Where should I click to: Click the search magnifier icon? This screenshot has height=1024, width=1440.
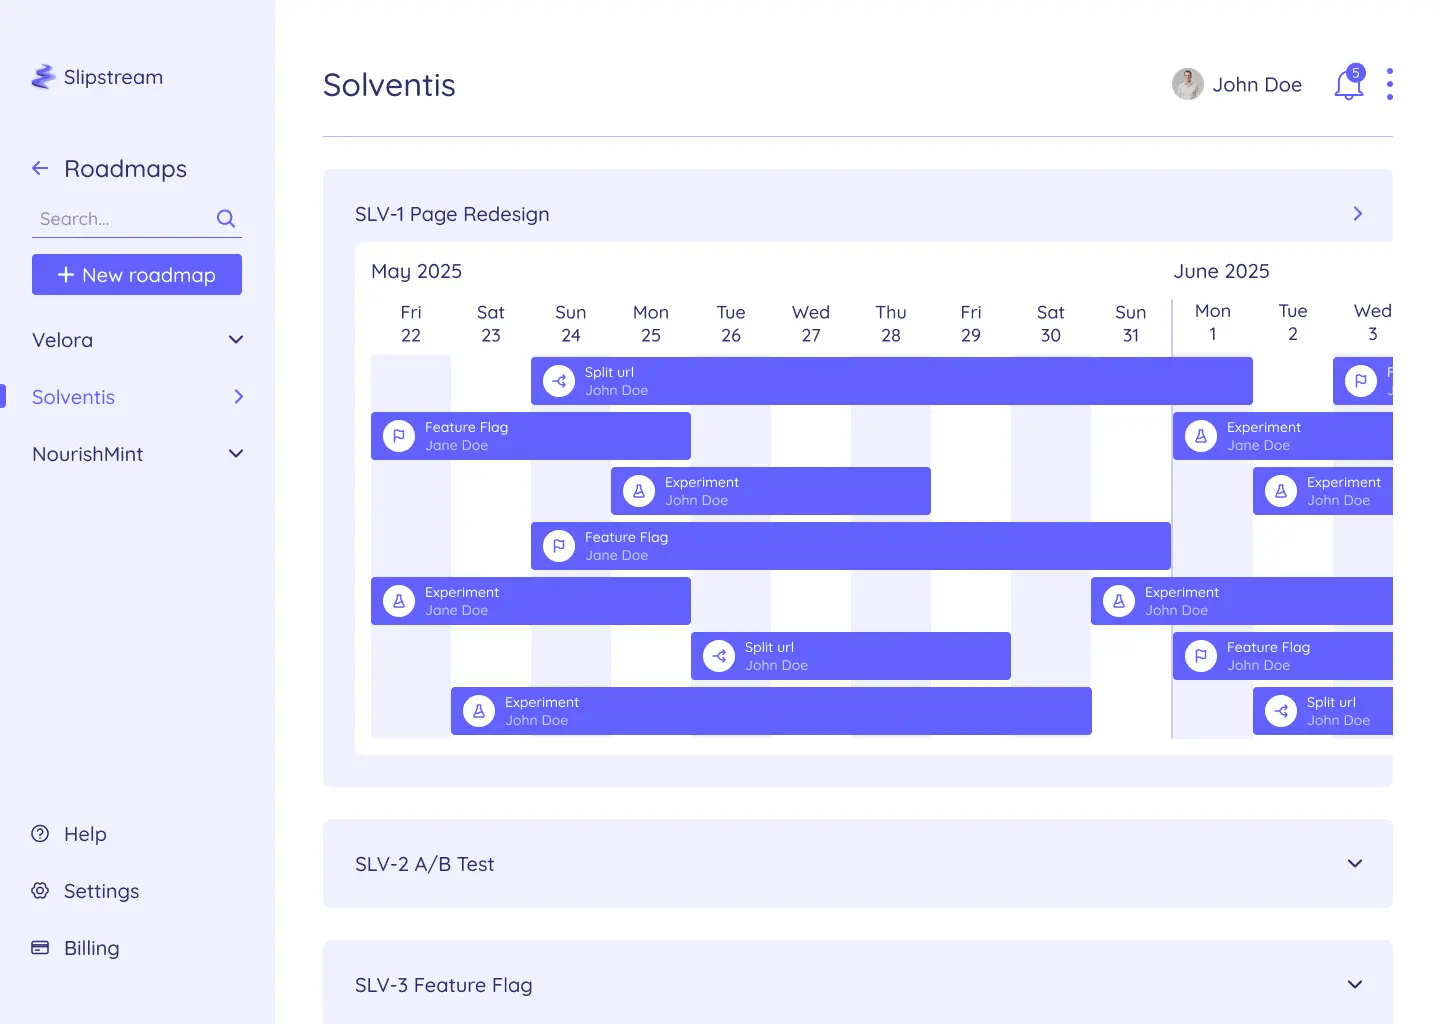tap(225, 218)
